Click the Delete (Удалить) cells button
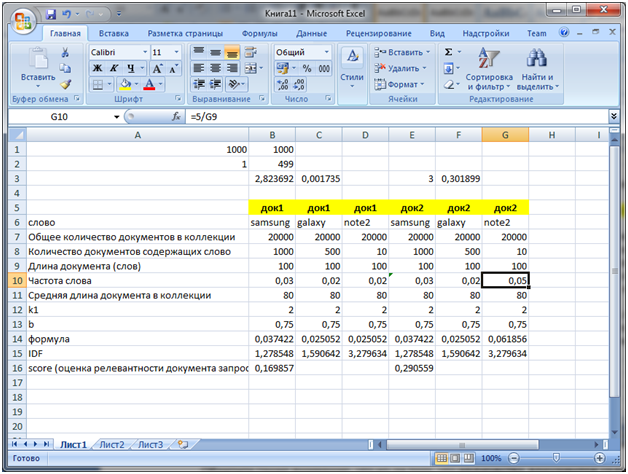 405,68
